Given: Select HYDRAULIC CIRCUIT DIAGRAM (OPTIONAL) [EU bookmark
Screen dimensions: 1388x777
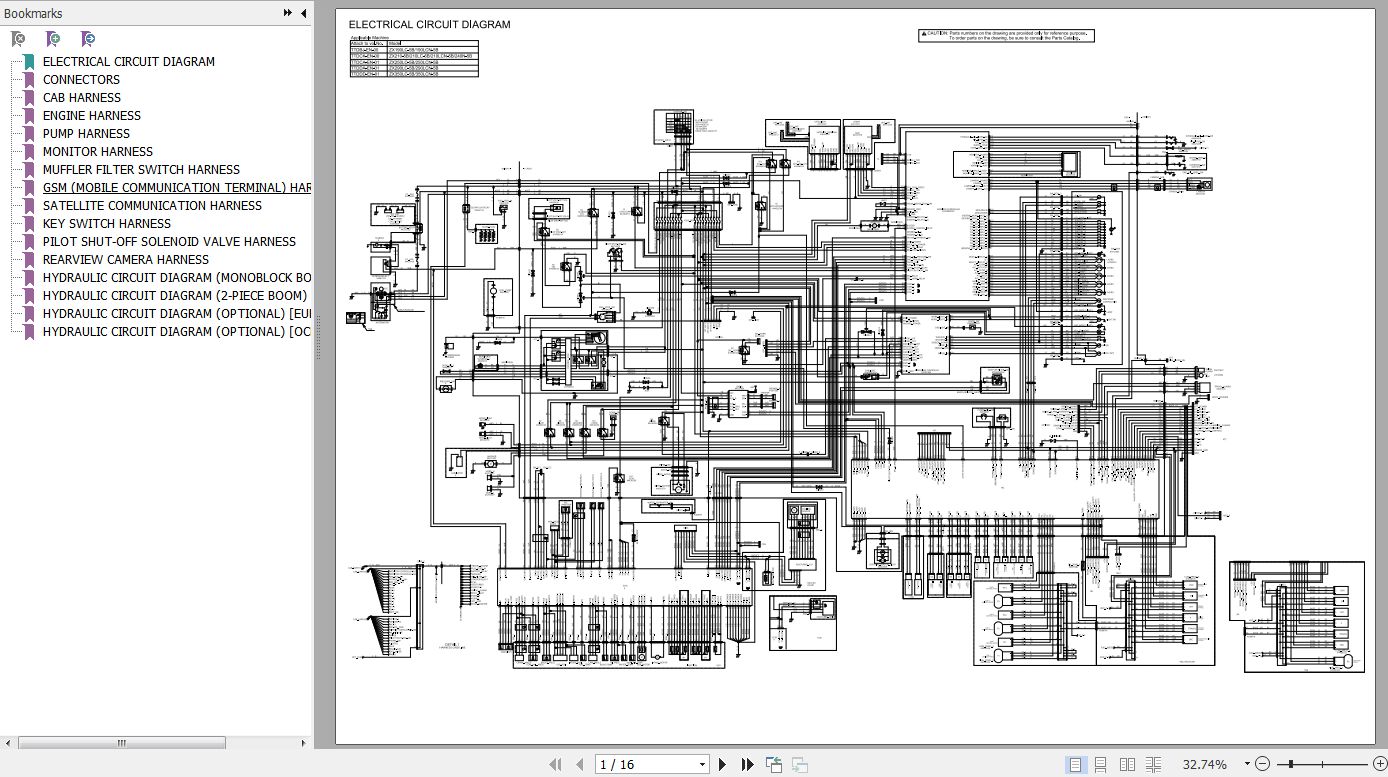Looking at the screenshot, I should 177,314.
